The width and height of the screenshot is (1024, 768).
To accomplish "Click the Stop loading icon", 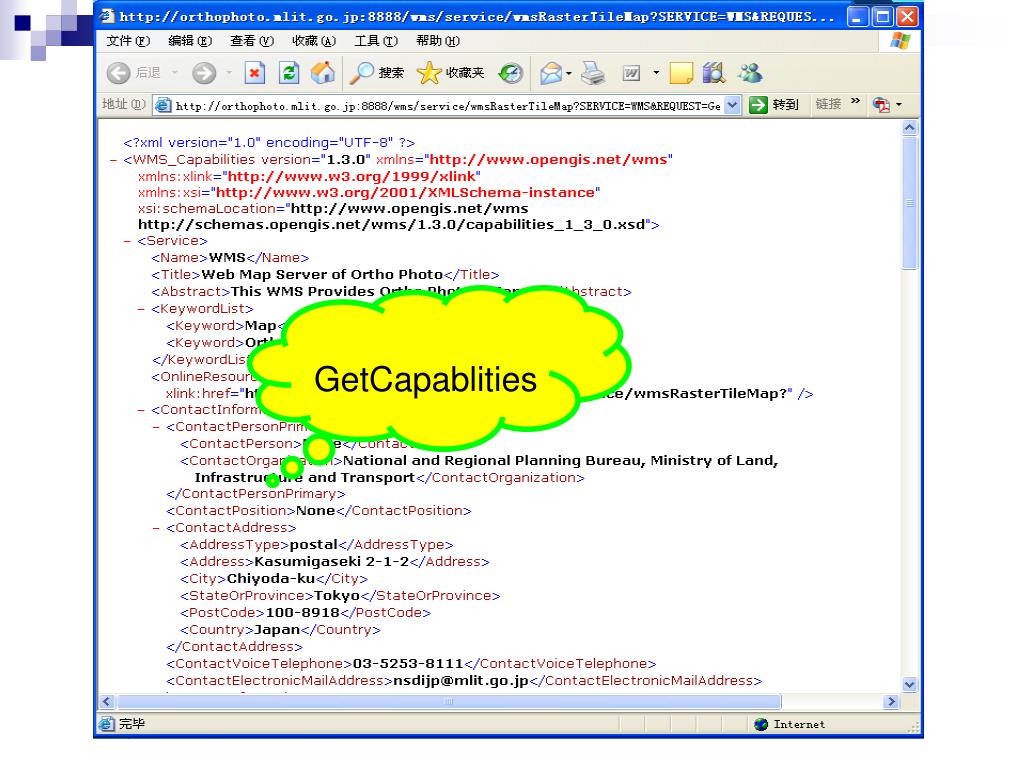I will point(255,73).
